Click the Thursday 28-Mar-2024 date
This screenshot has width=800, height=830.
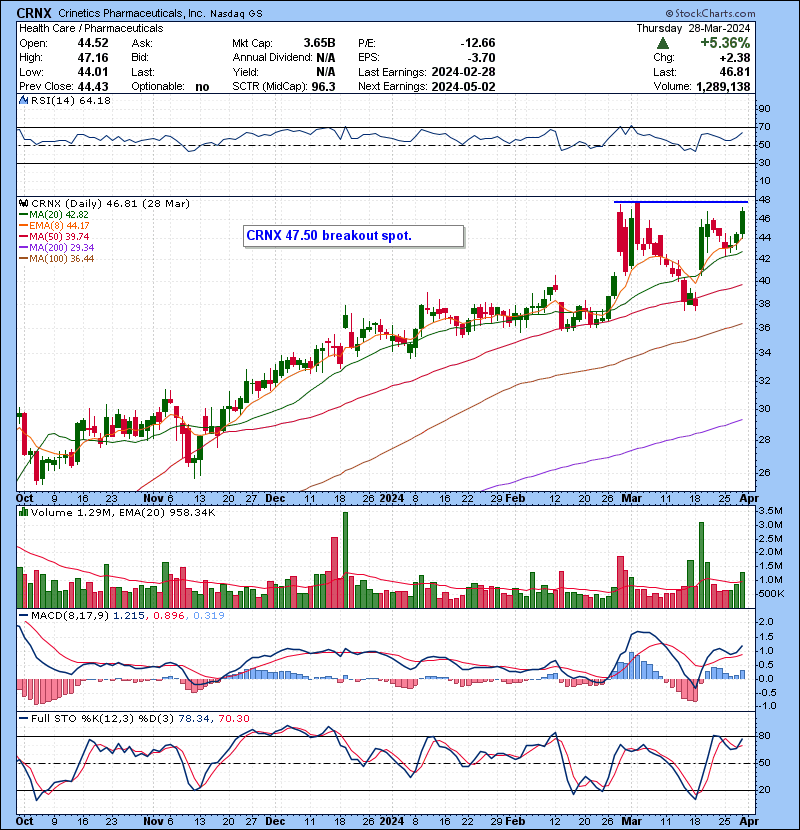693,28
